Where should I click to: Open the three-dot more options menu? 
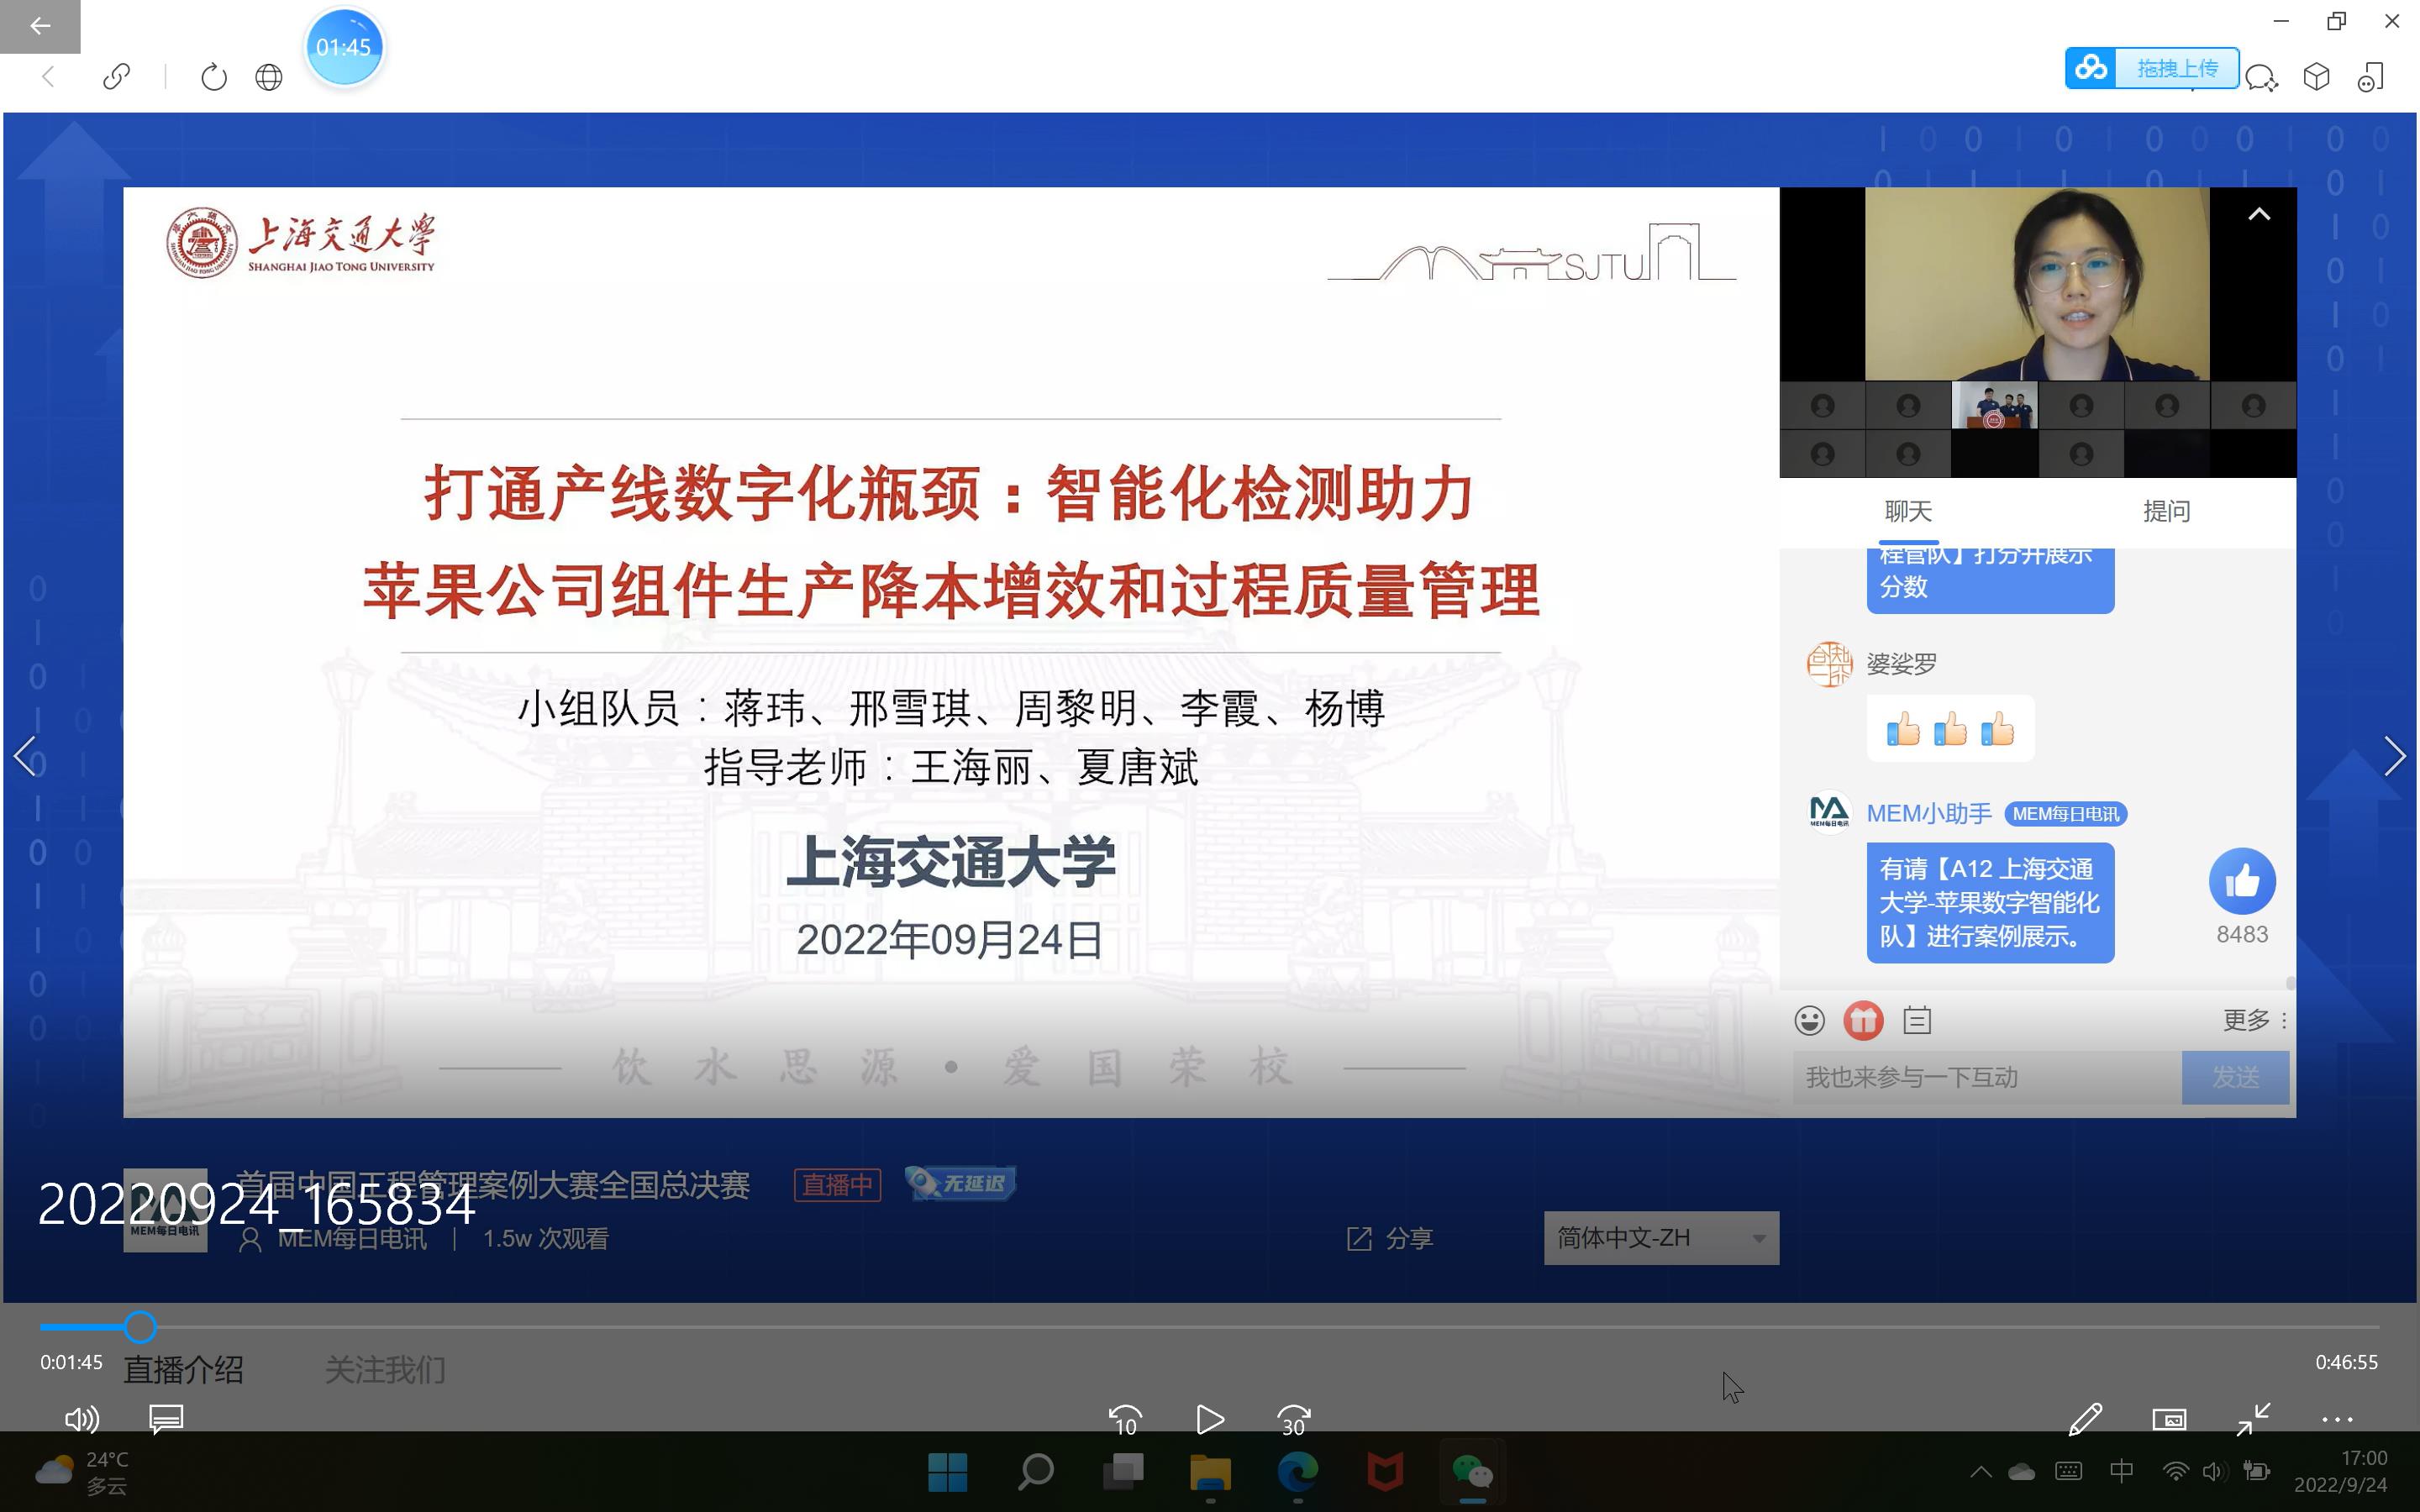pyautogui.click(x=2337, y=1419)
